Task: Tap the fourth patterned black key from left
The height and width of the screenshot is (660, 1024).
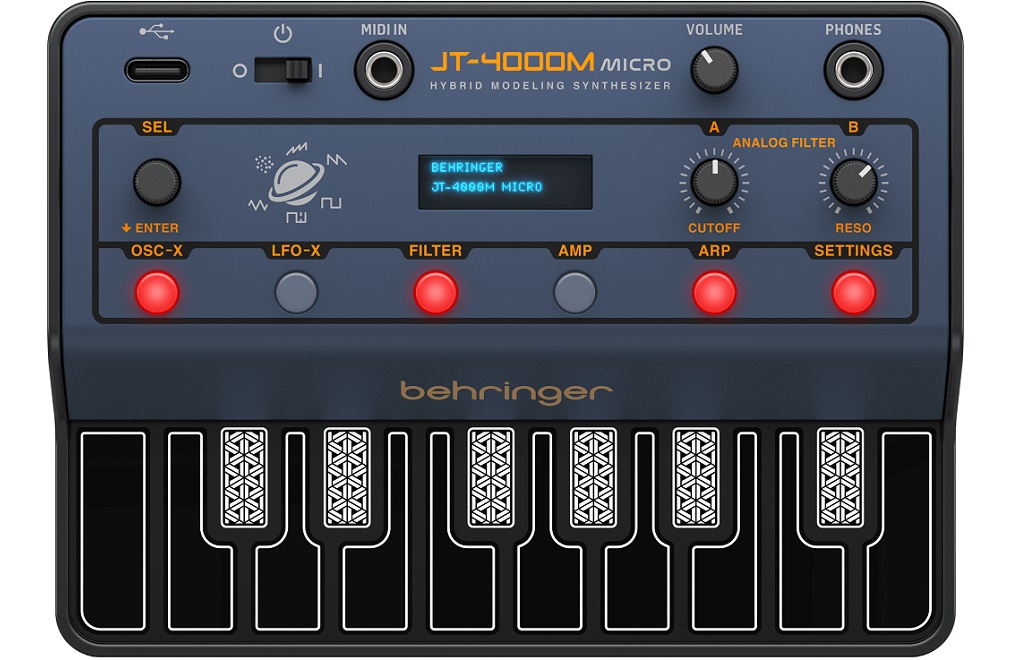Action: 593,477
